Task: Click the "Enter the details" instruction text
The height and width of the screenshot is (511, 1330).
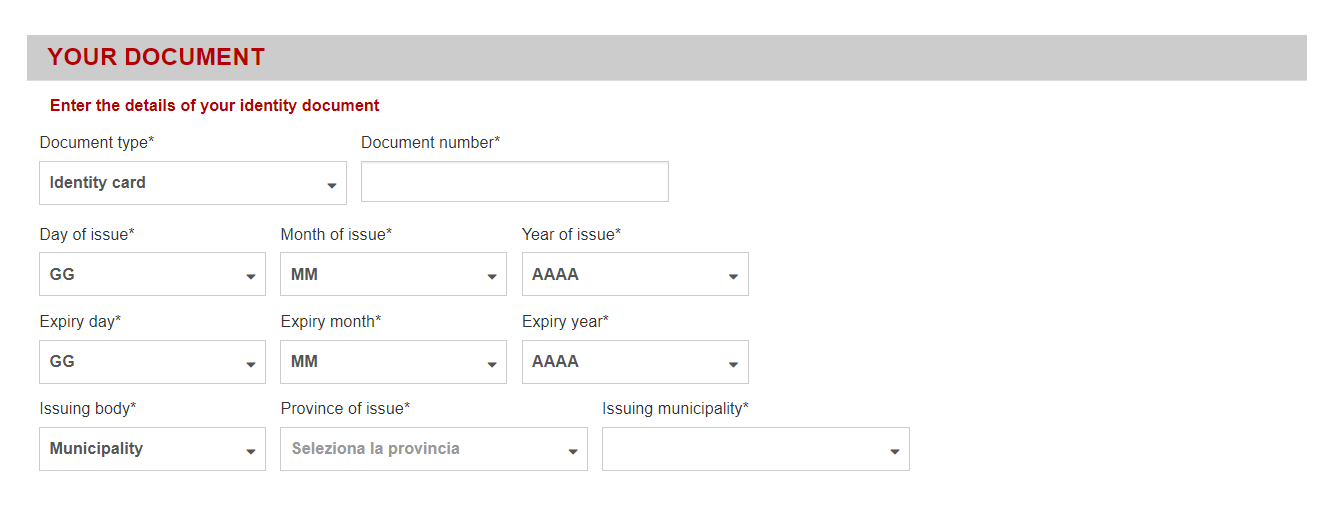Action: click(215, 105)
